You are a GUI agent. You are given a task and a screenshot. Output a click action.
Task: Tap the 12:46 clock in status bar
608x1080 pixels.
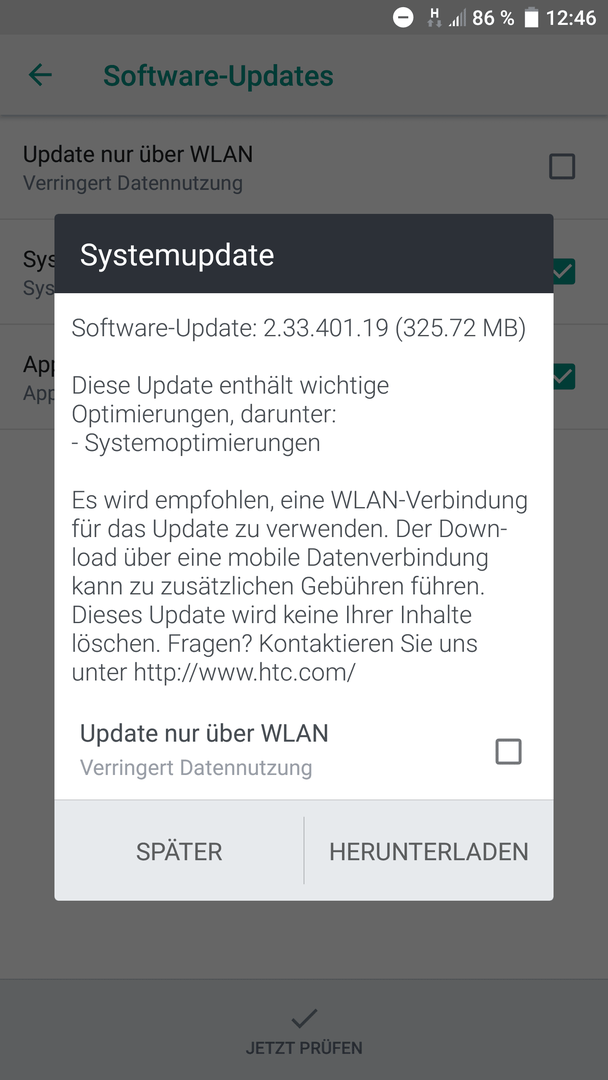click(571, 18)
